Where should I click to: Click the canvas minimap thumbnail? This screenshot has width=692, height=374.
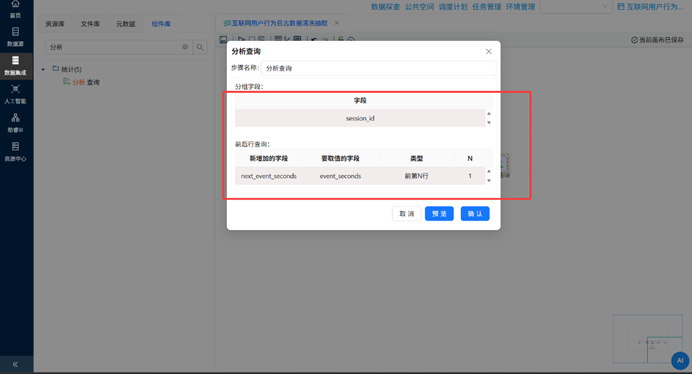point(647,338)
